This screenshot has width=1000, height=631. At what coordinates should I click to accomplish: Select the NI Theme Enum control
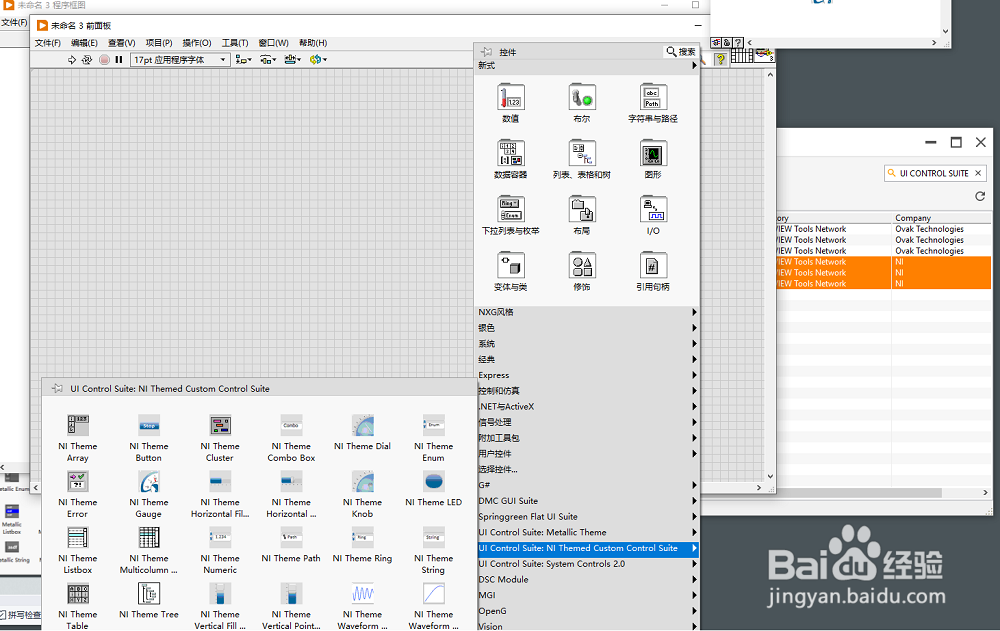point(434,426)
